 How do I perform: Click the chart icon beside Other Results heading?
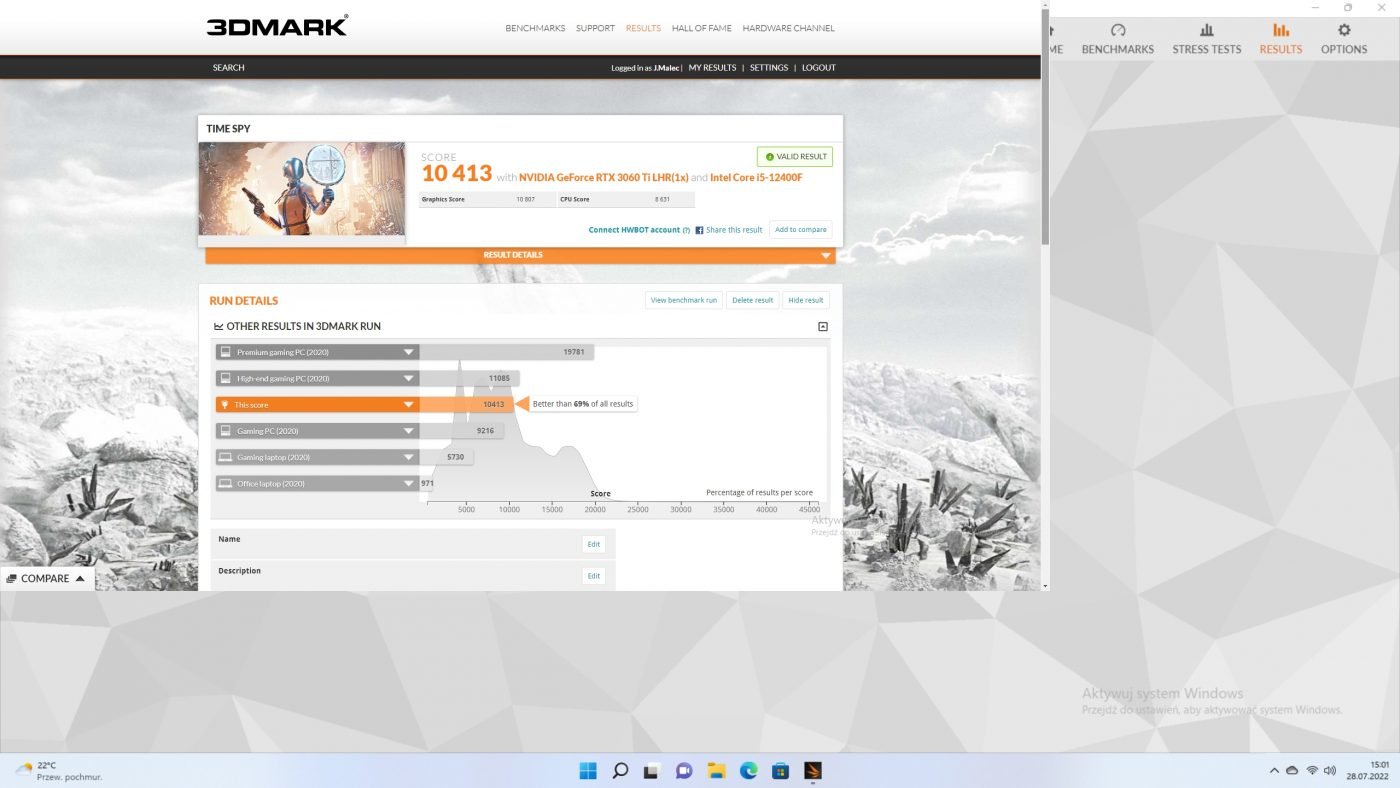219,327
